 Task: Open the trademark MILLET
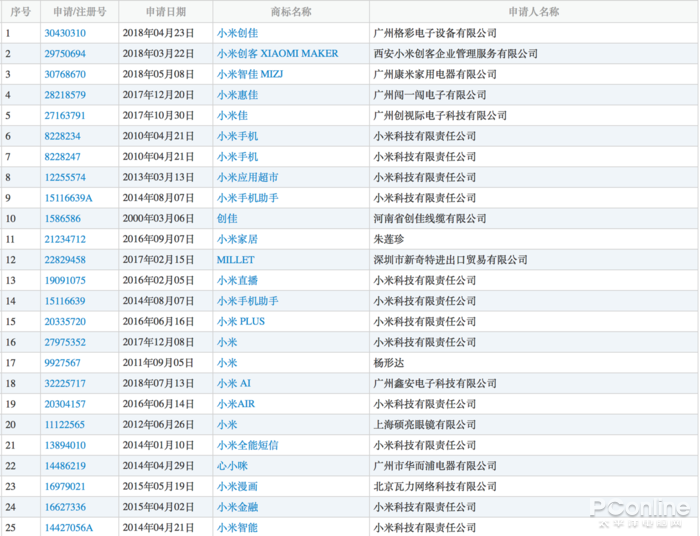[235, 260]
